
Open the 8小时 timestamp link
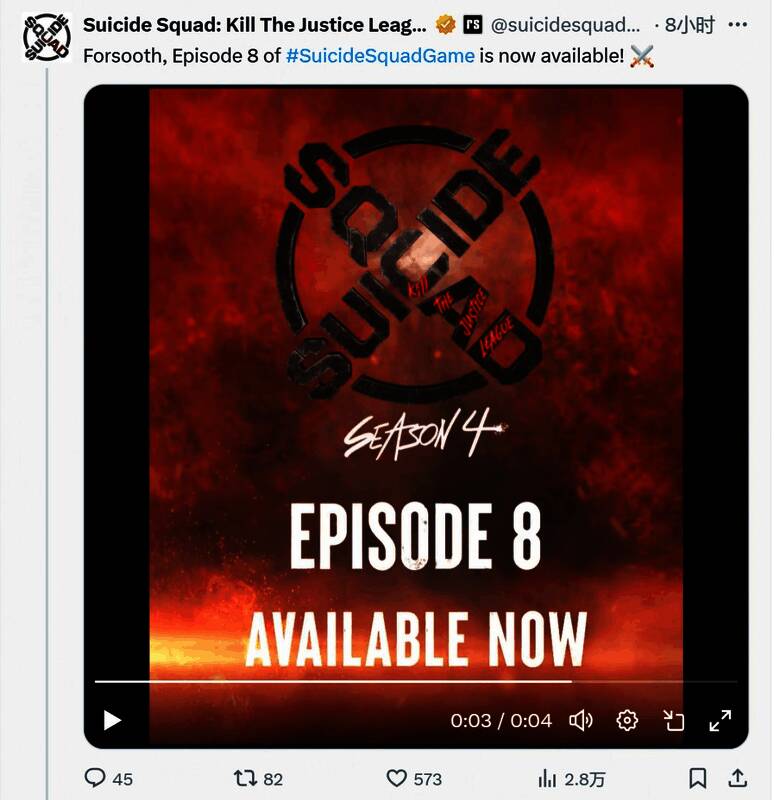pos(690,24)
